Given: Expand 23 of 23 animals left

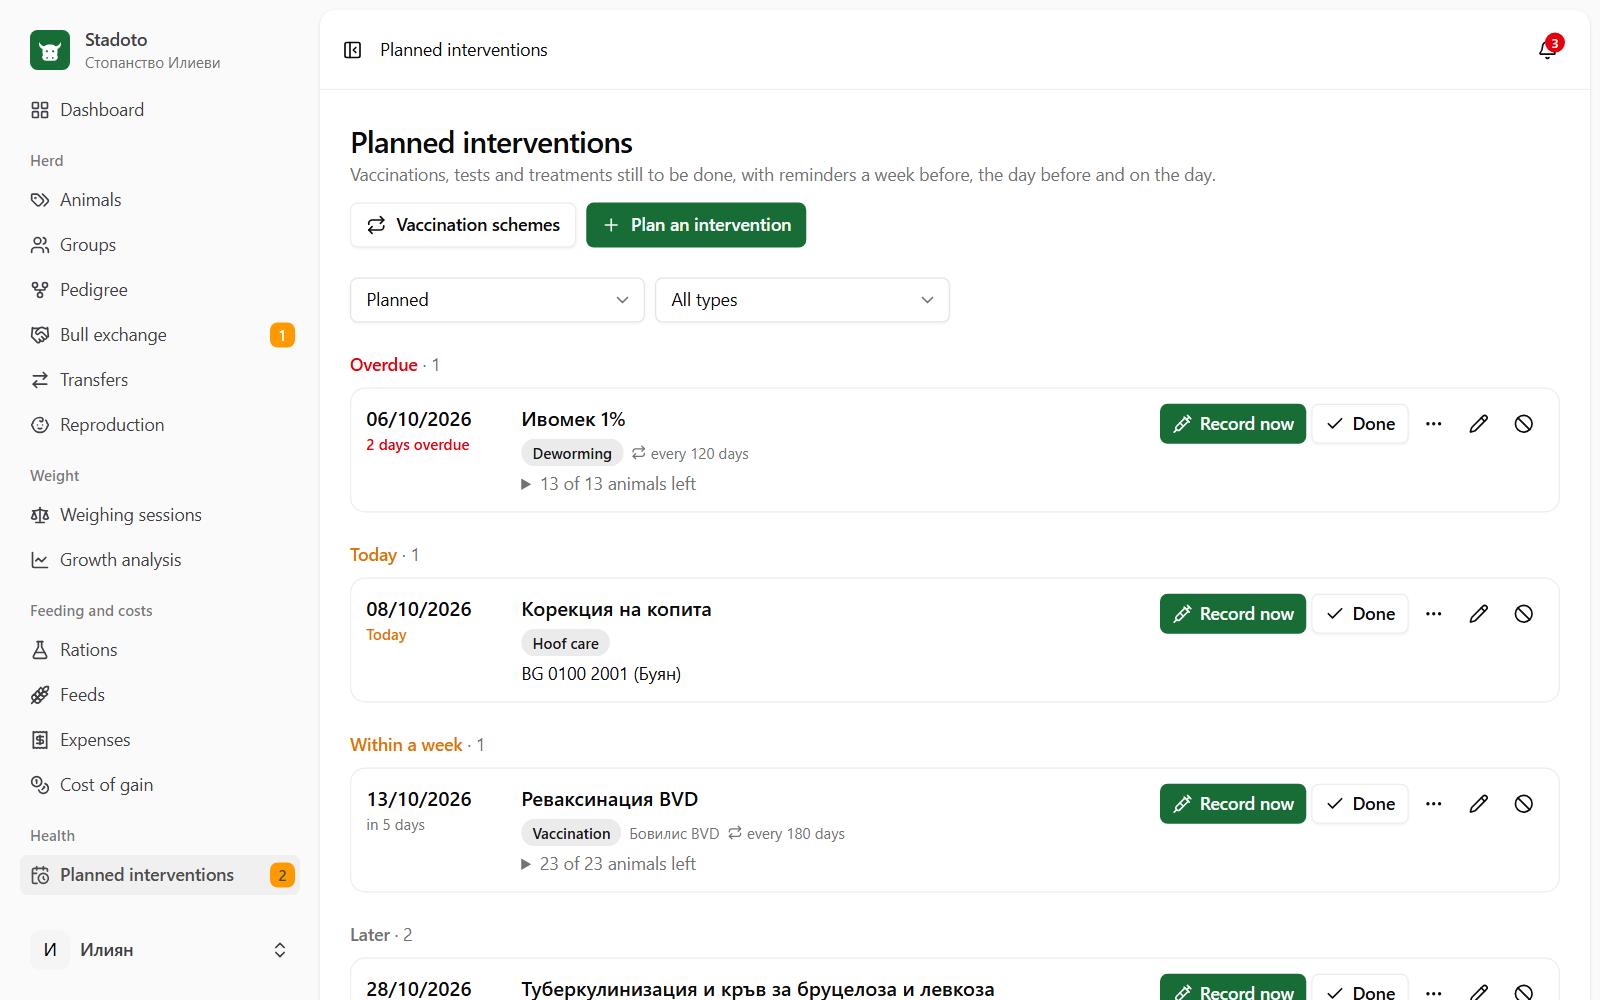Looking at the screenshot, I should 609,864.
